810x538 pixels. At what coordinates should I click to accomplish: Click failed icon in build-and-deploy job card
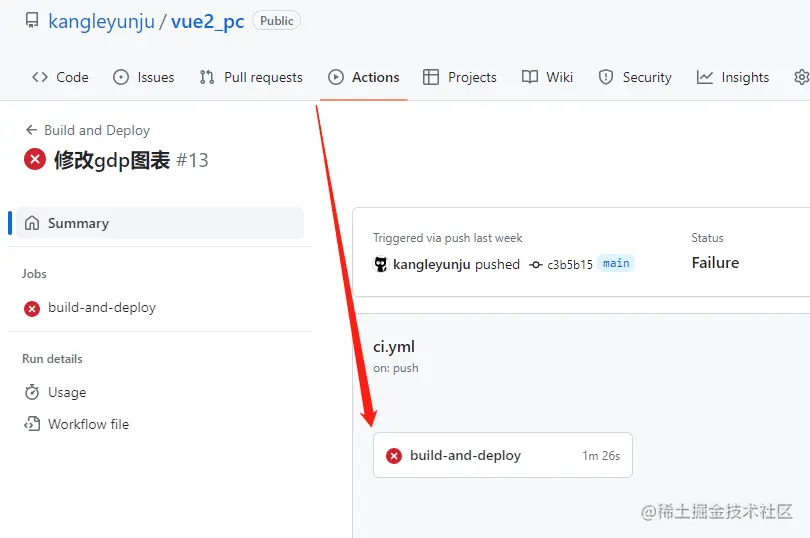click(x=394, y=456)
